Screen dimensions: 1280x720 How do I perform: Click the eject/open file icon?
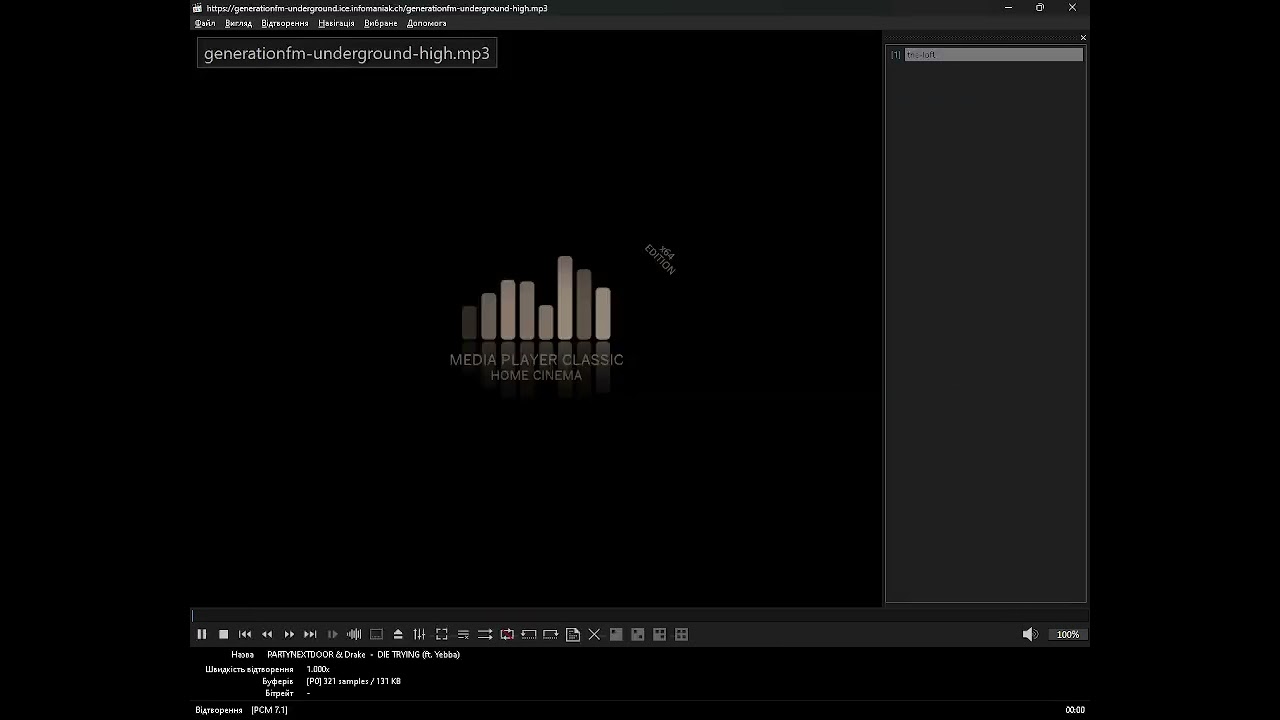398,634
